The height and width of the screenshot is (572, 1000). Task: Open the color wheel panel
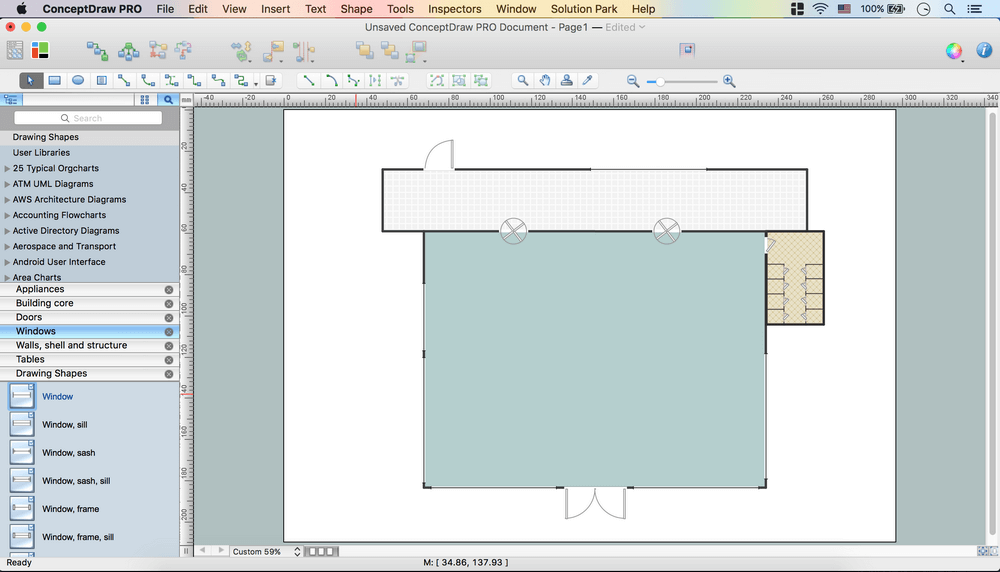click(954, 51)
